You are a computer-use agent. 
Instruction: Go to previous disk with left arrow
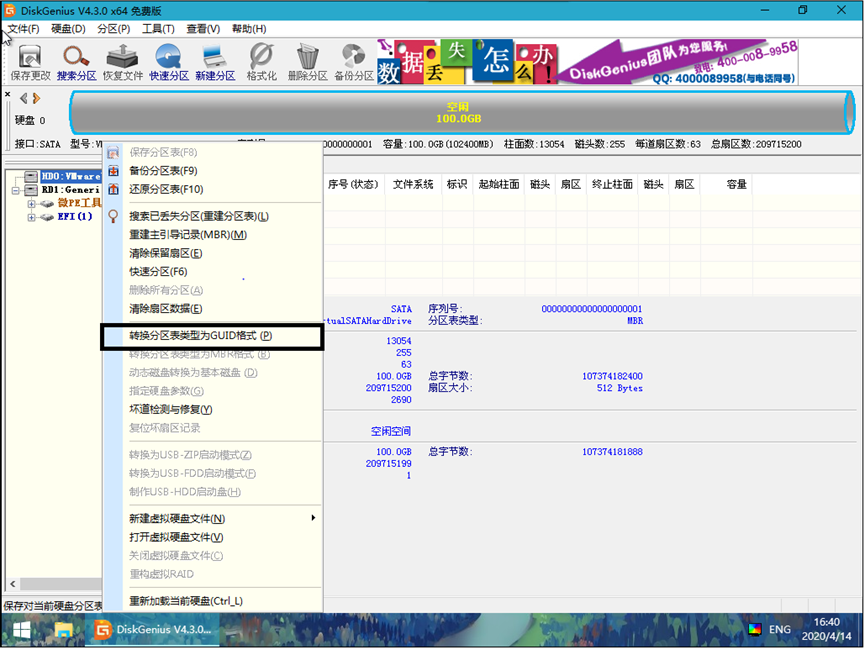[x=23, y=98]
